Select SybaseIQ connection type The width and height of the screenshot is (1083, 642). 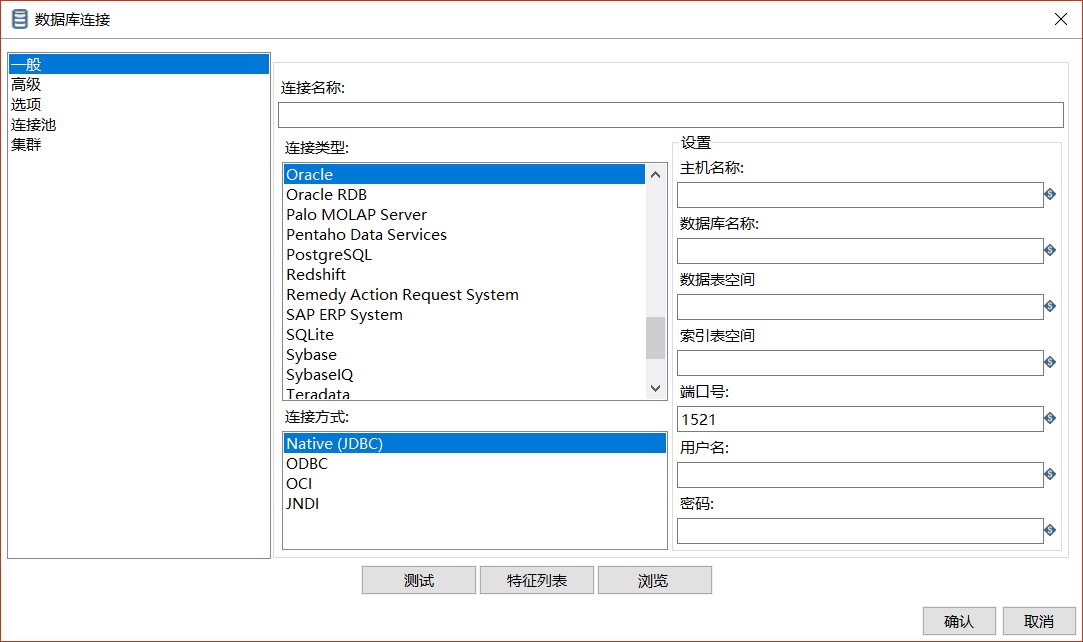(x=464, y=375)
